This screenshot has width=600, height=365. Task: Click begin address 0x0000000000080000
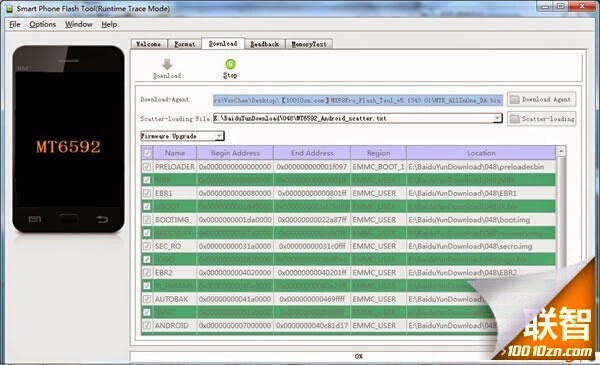point(235,193)
